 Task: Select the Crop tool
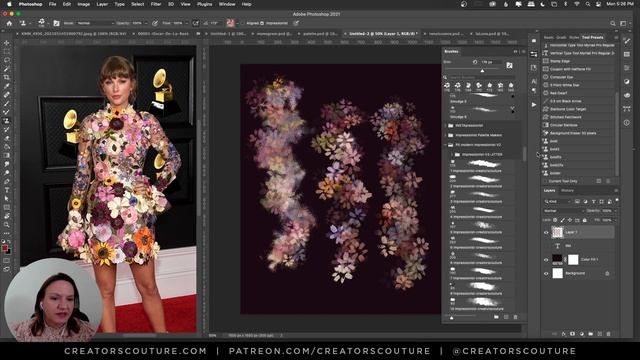7,77
